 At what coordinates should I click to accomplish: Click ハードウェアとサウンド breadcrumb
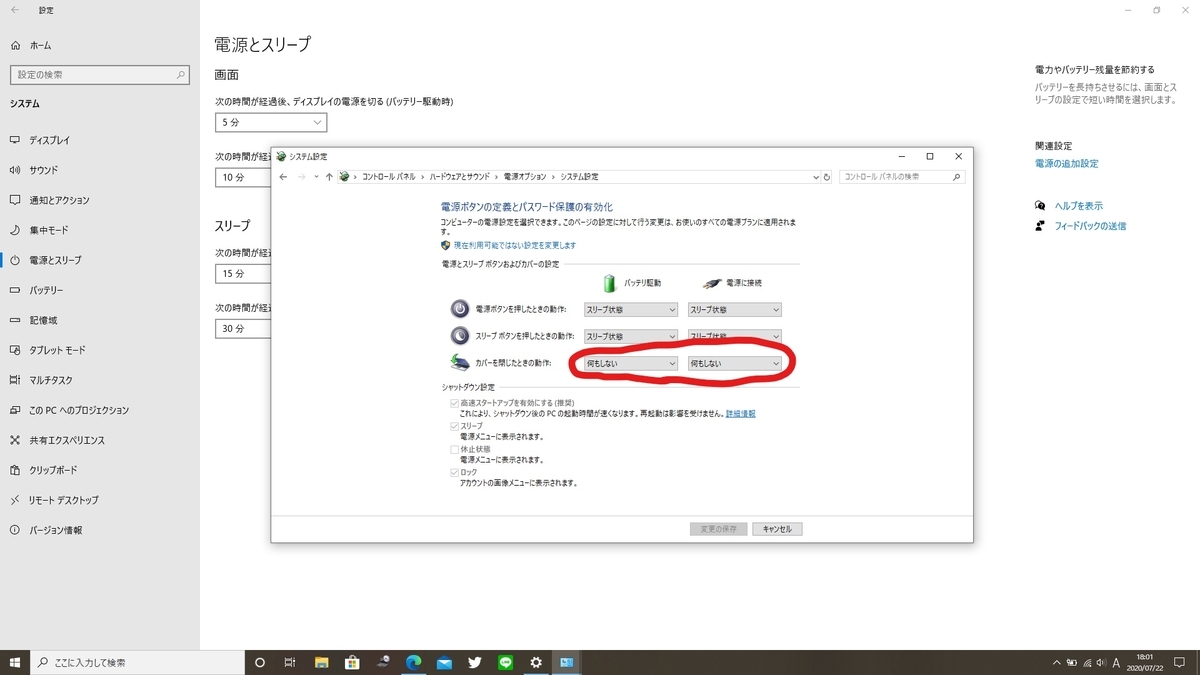click(460, 177)
